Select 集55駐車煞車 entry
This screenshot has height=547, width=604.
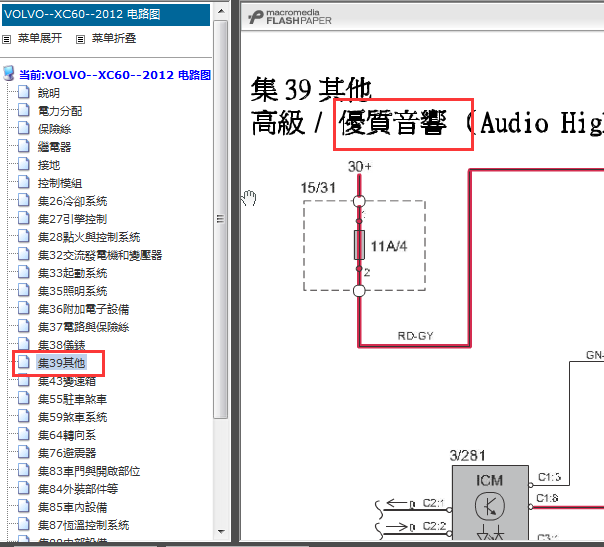coord(72,399)
